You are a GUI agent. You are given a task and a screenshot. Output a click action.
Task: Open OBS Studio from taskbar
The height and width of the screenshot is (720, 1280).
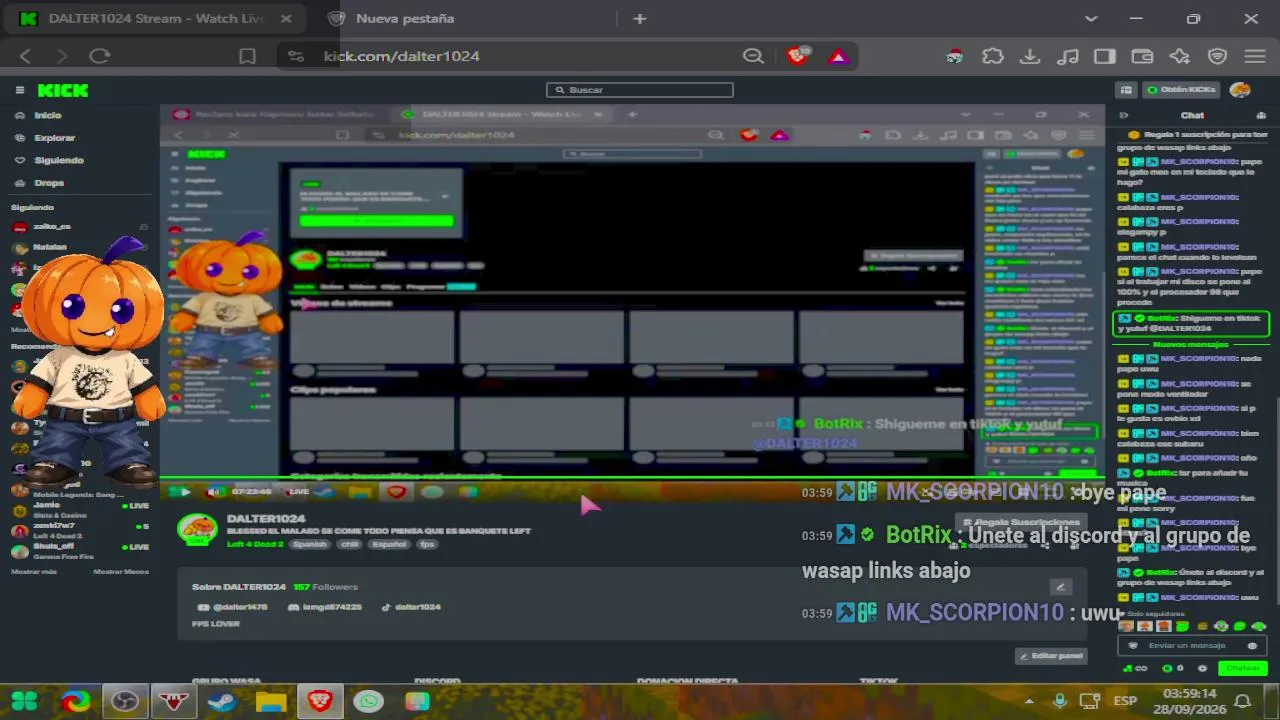[x=125, y=701]
